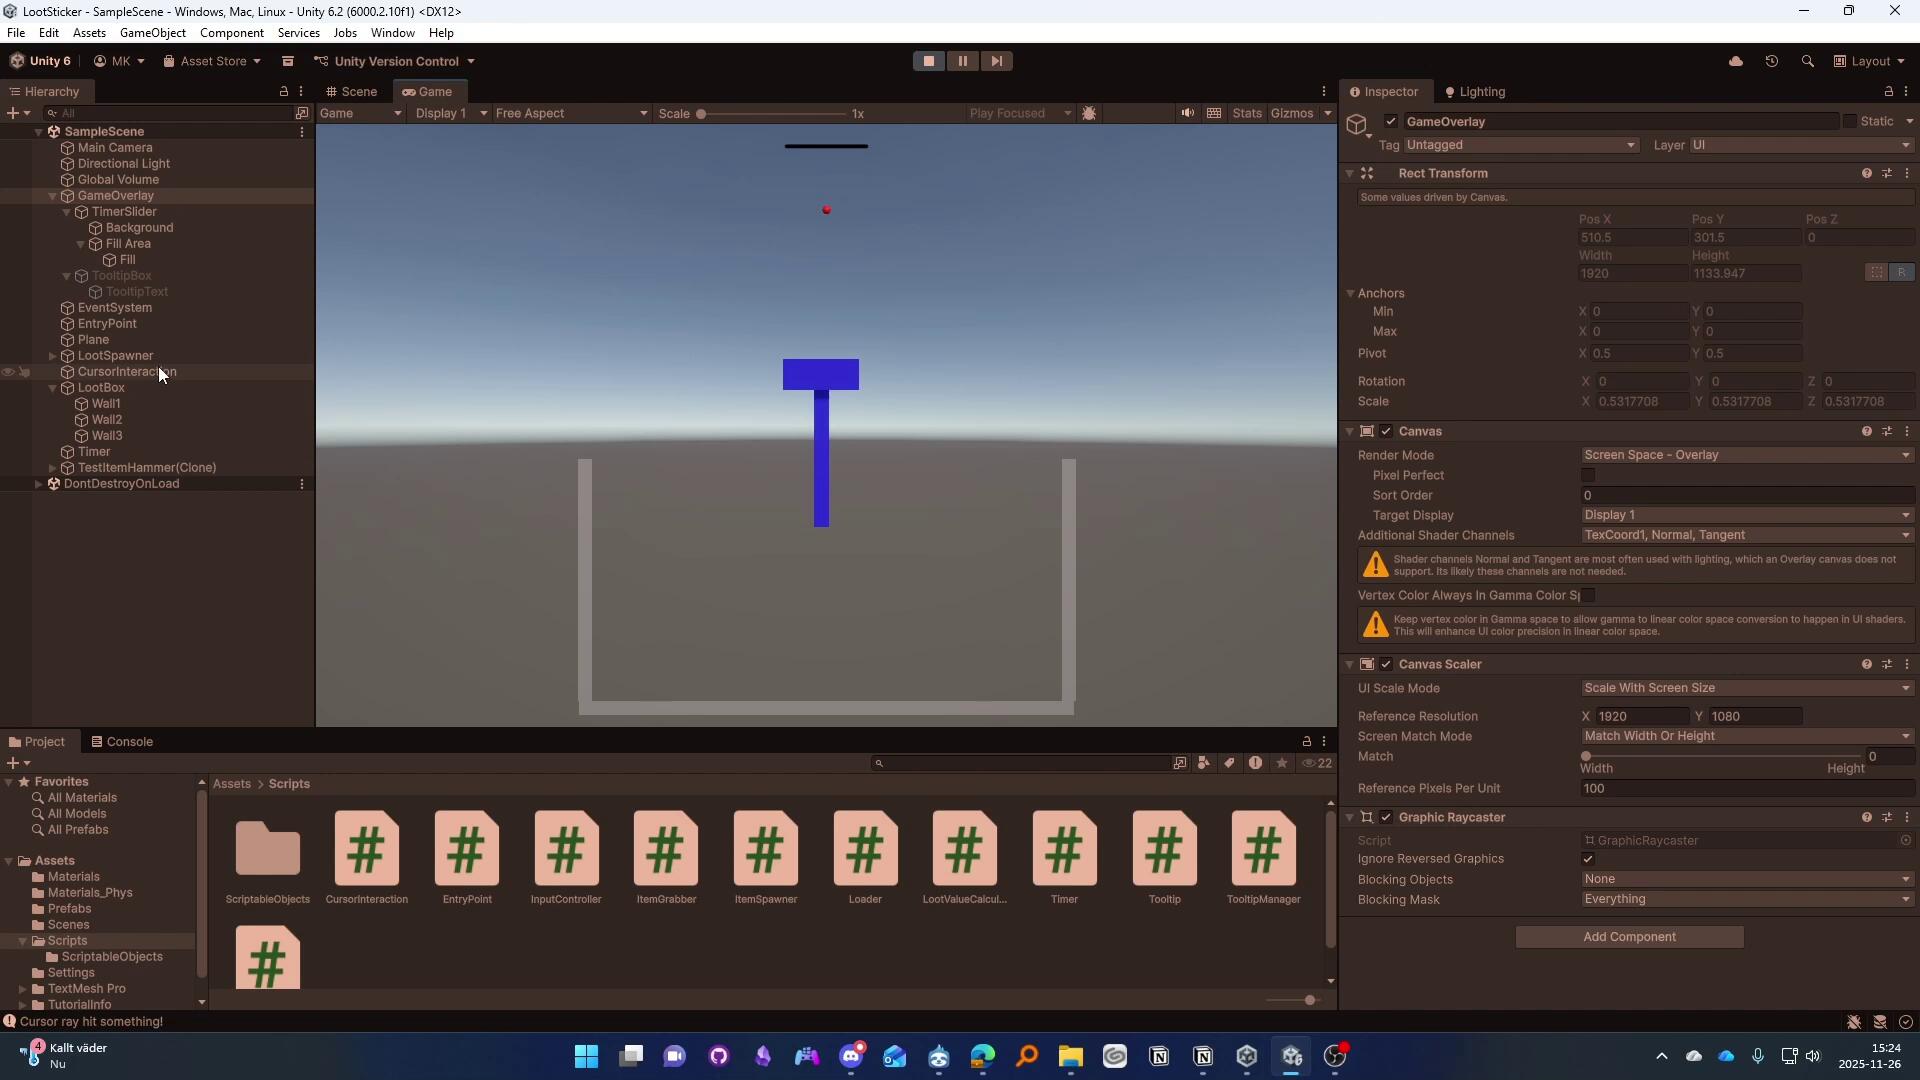Collapse the GameOverlay hierarchy item

52,196
